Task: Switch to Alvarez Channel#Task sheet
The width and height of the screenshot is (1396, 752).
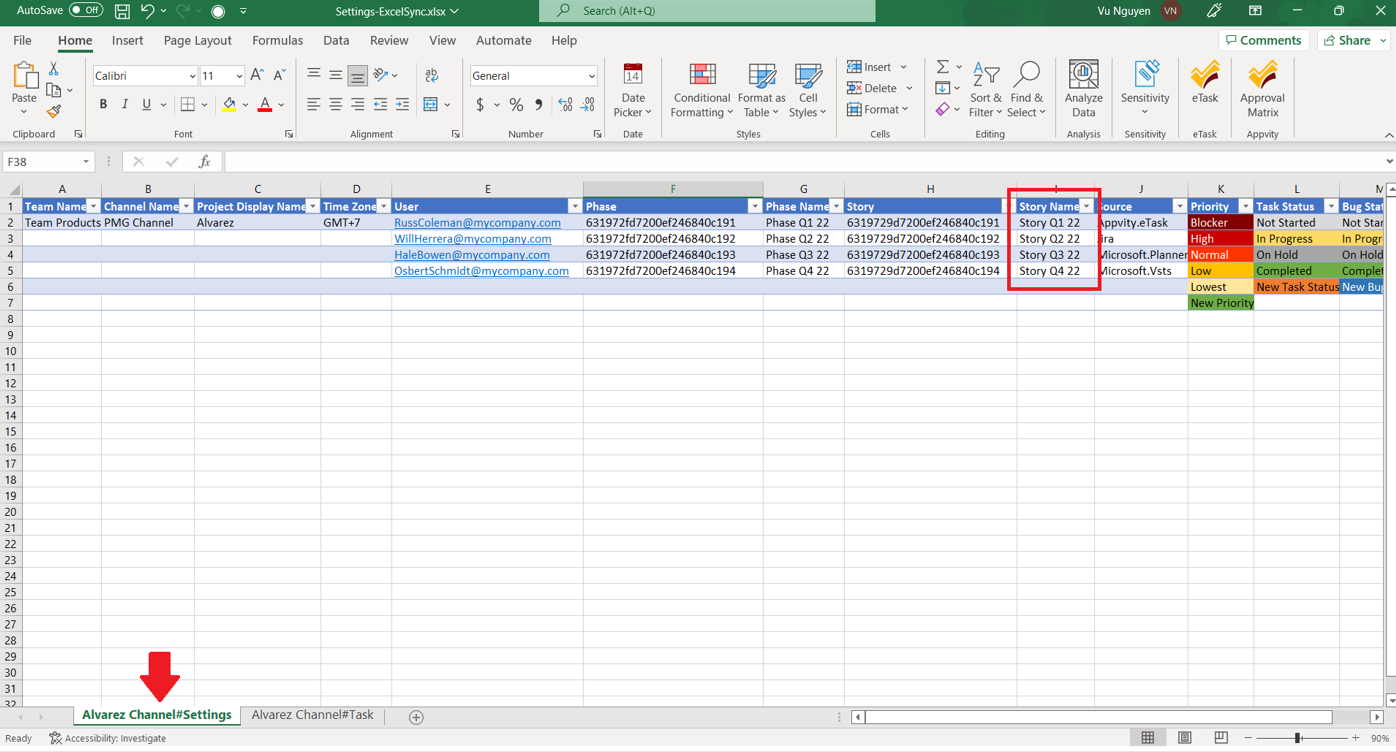Action: [312, 715]
